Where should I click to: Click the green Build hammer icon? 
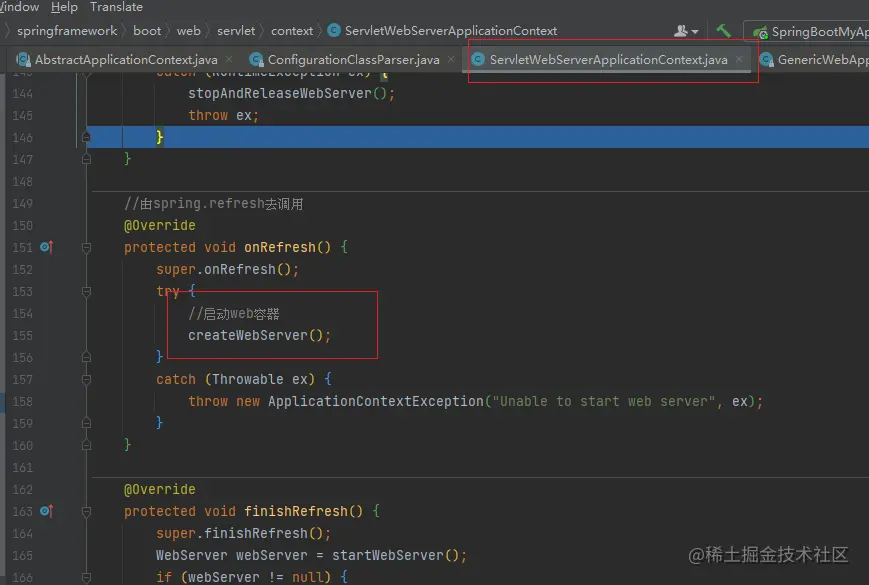(x=723, y=31)
